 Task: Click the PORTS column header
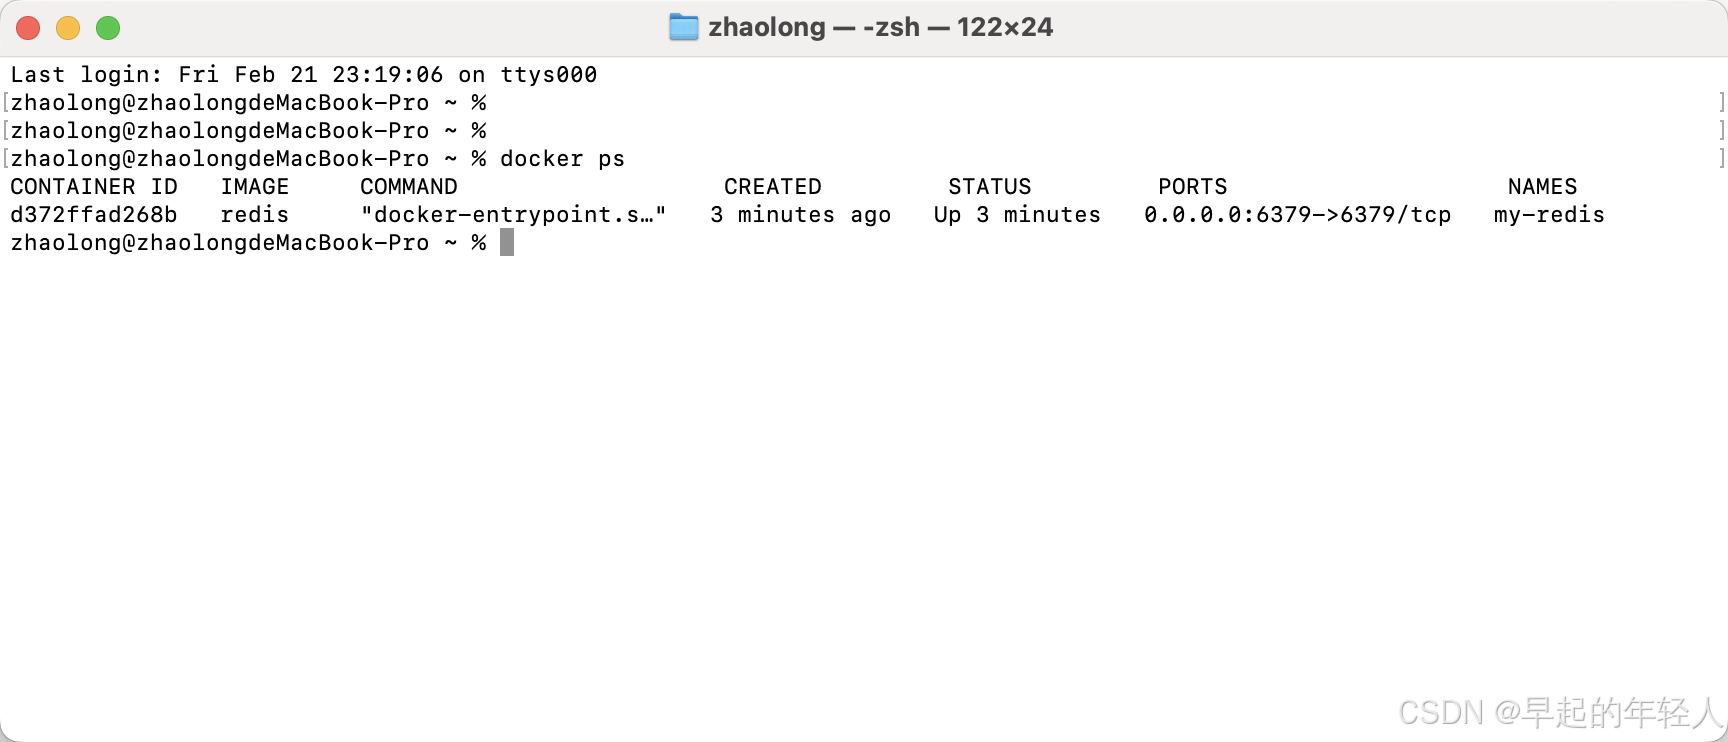coord(1193,187)
